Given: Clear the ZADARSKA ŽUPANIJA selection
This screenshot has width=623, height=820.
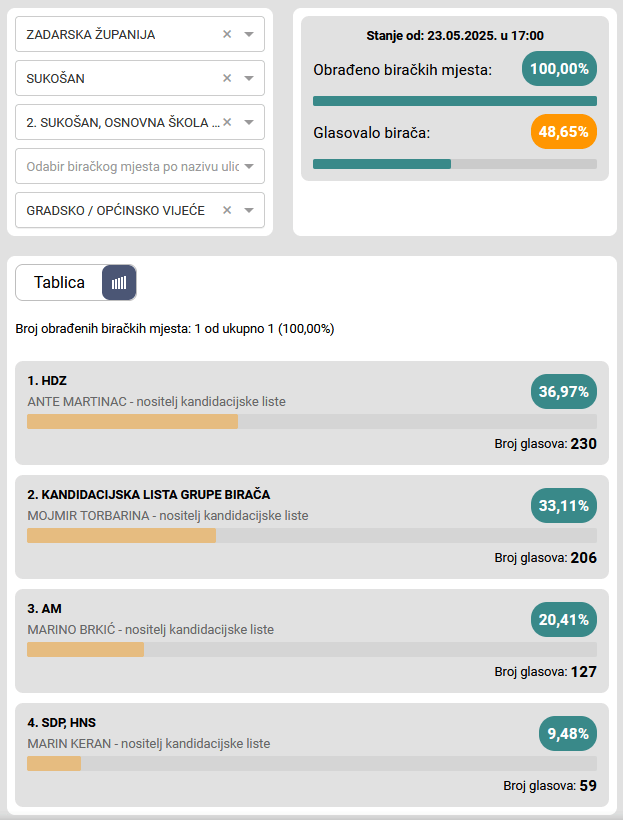Looking at the screenshot, I should coord(227,34).
